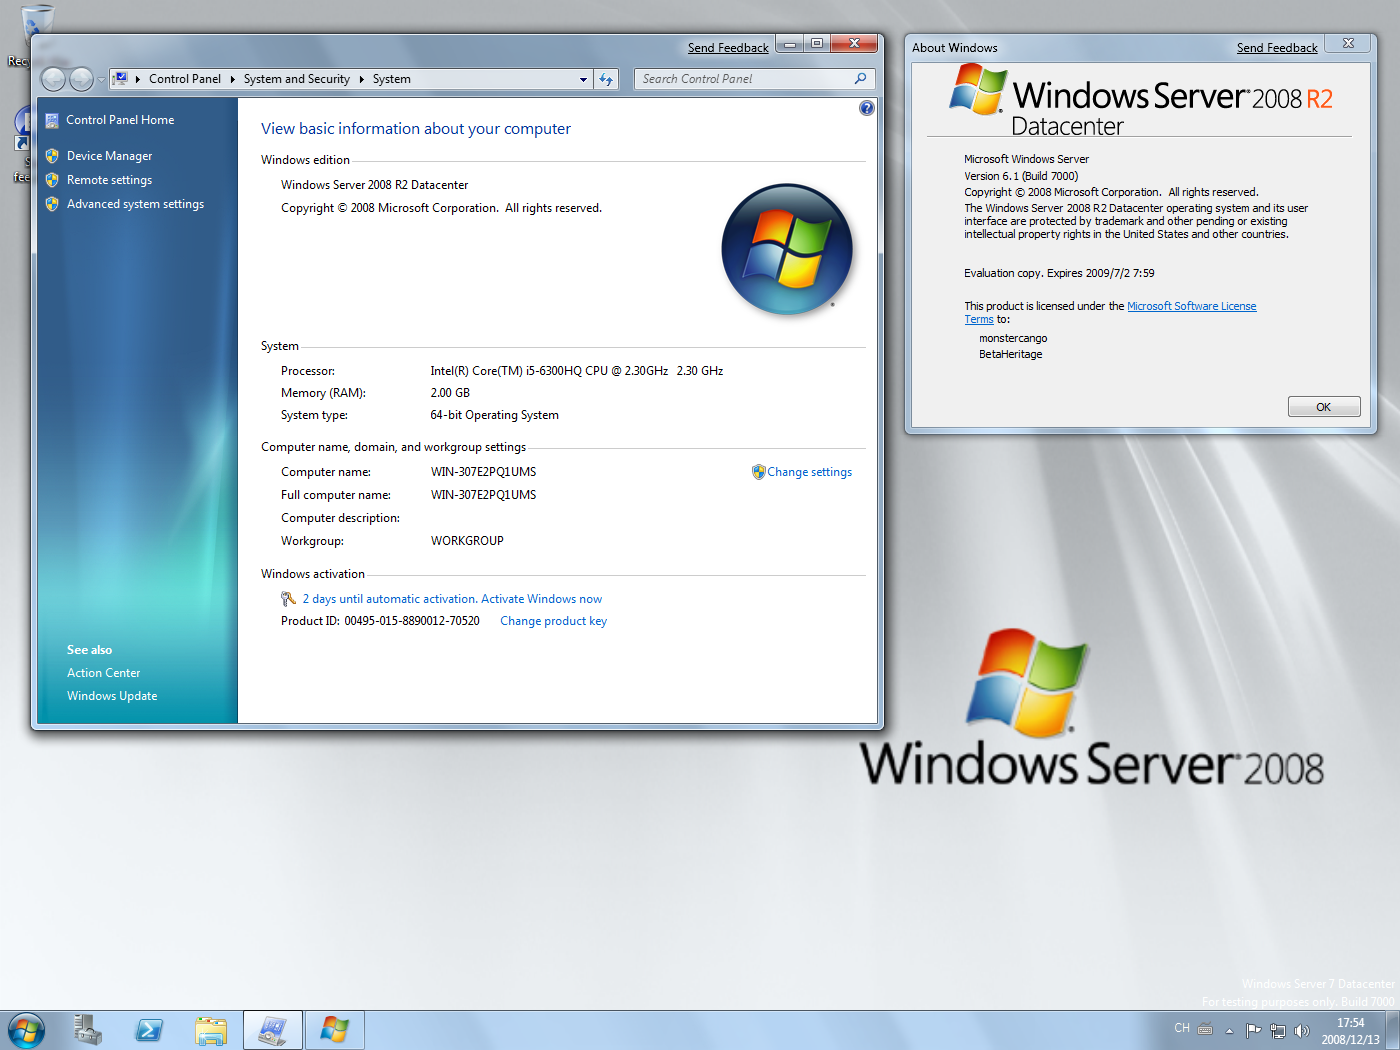Click OK in About Windows dialog
1400x1050 pixels.
point(1324,407)
